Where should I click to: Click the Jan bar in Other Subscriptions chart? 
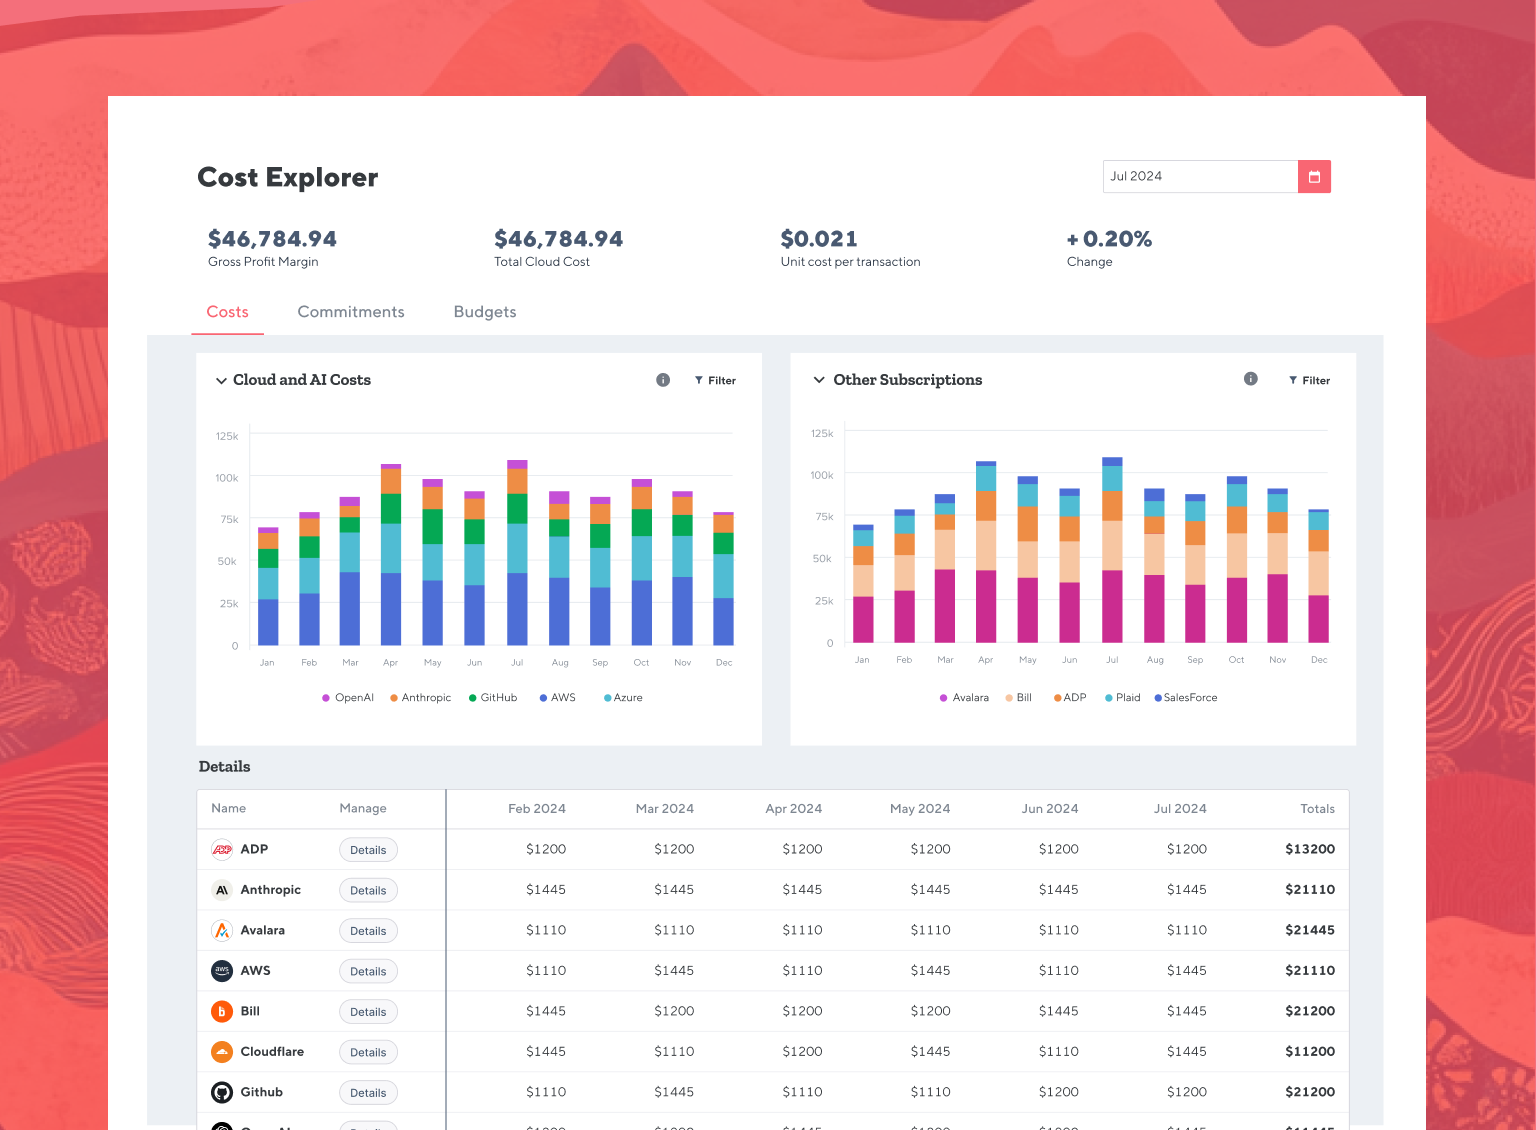[863, 584]
